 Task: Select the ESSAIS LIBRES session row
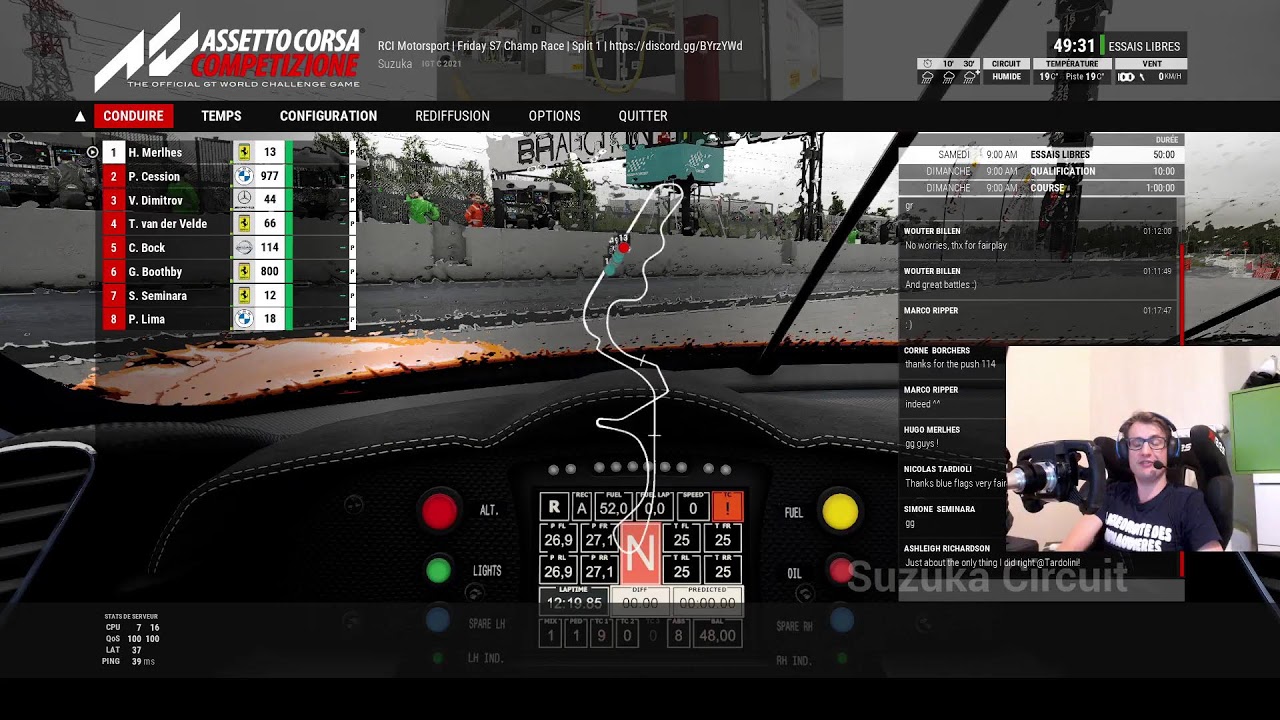point(1040,155)
